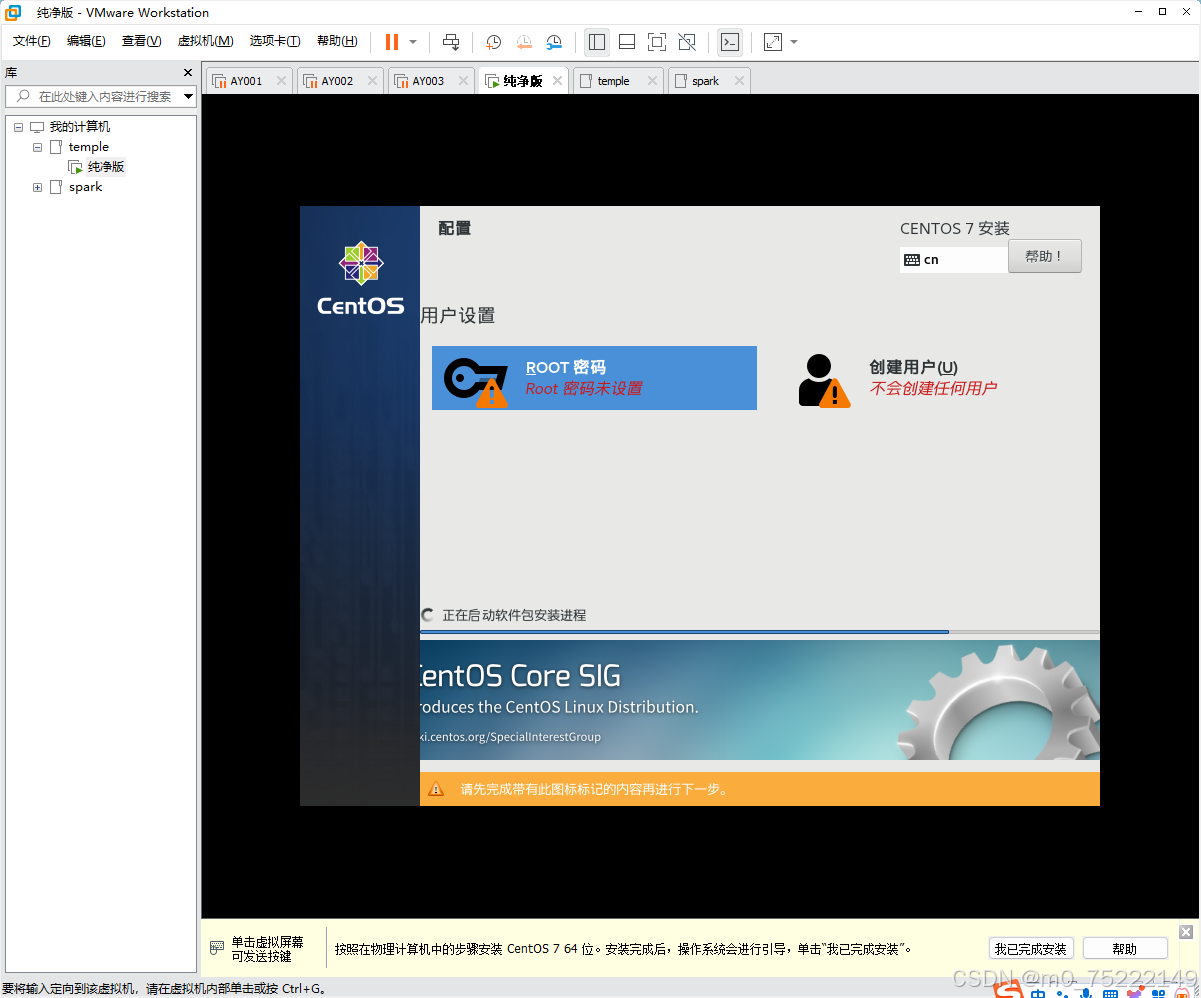Open the 选项卡(T) menu
Viewport: 1201px width, 998px height.
tap(275, 41)
